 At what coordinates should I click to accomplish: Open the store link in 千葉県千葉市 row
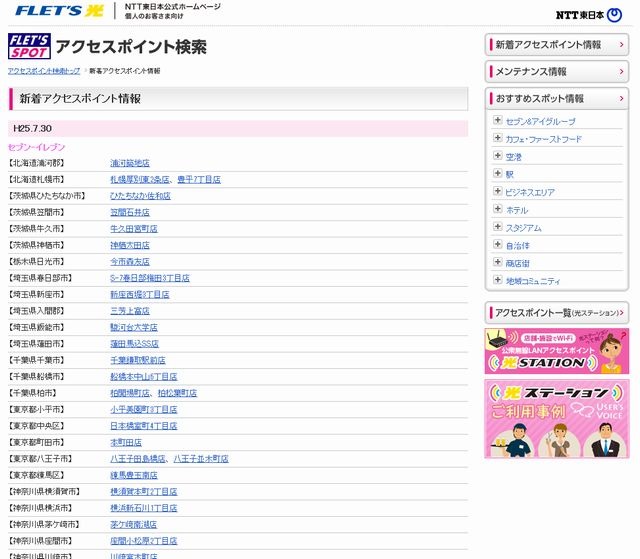(138, 360)
